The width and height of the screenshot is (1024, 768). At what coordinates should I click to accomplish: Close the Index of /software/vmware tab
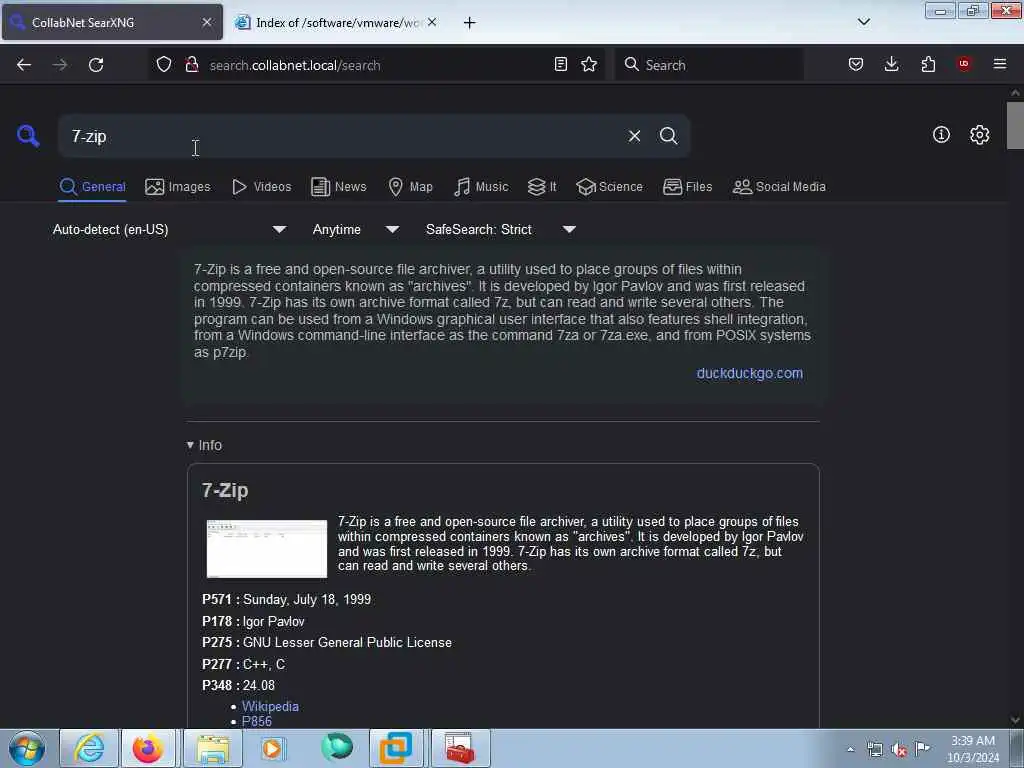(x=432, y=22)
